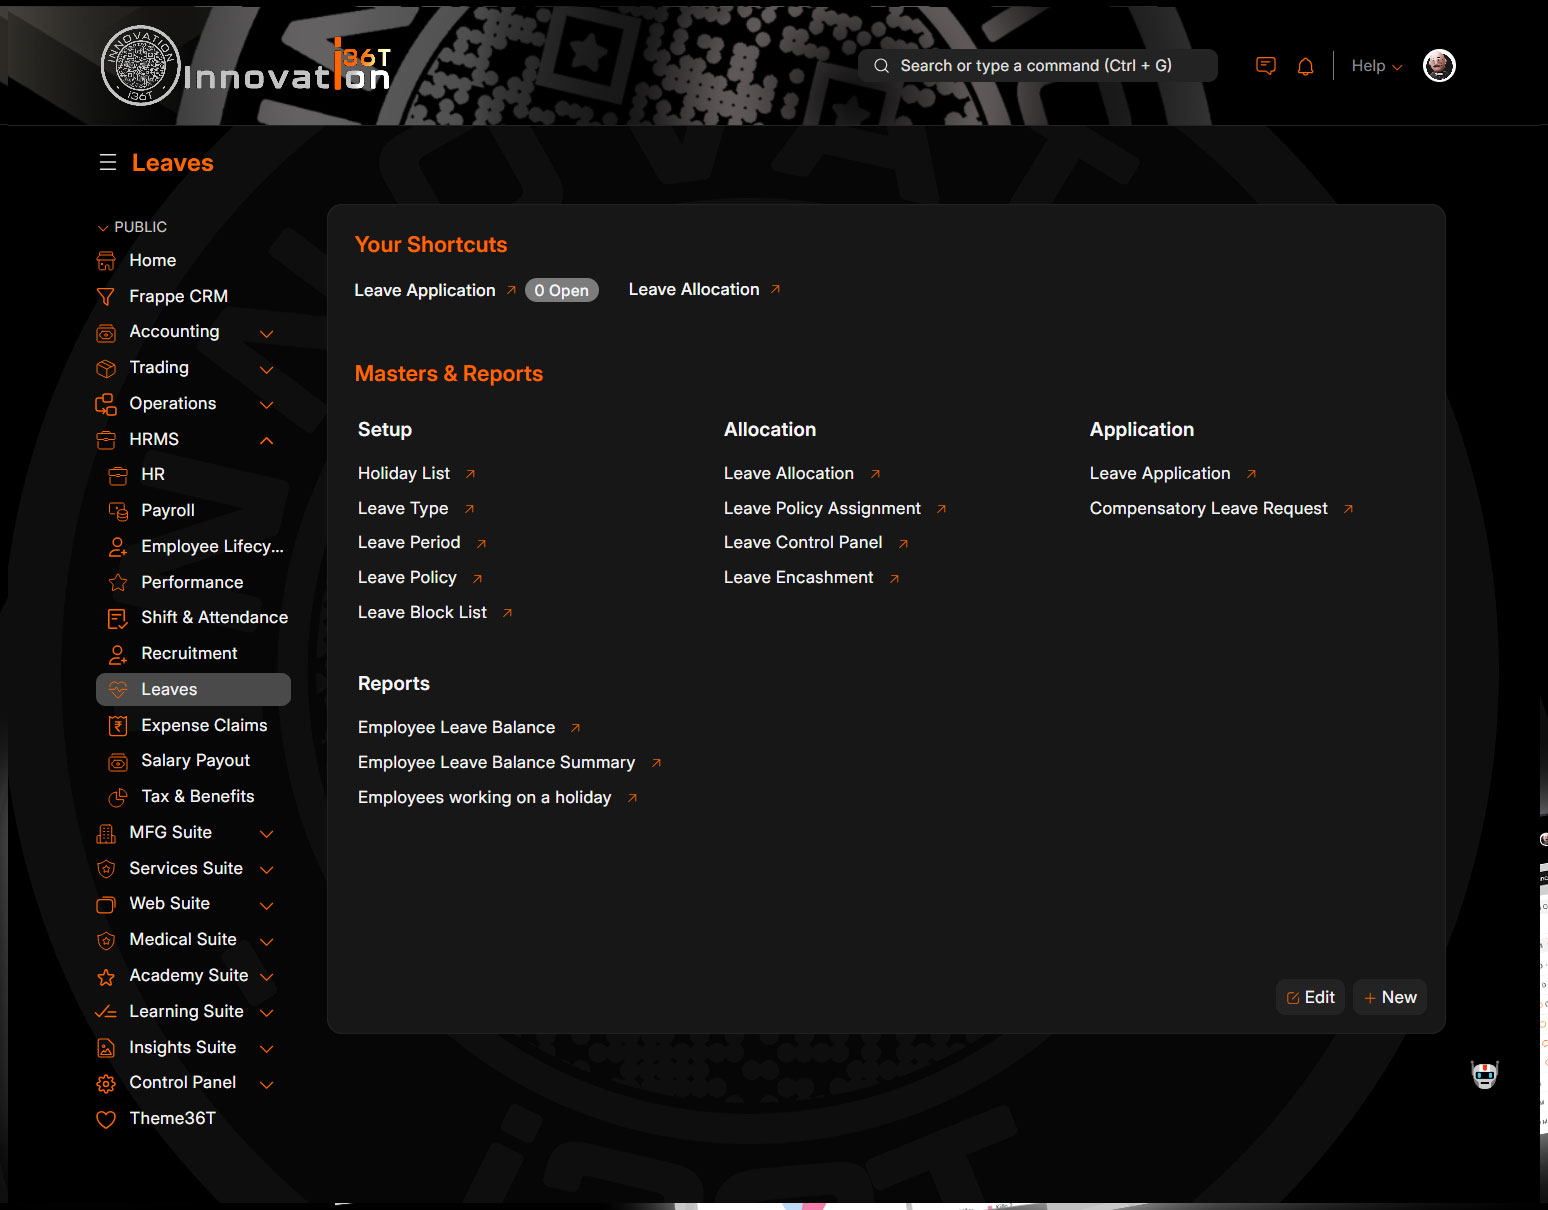This screenshot has width=1548, height=1210.
Task: Click the Innovation 36T logo
Action: [x=246, y=66]
